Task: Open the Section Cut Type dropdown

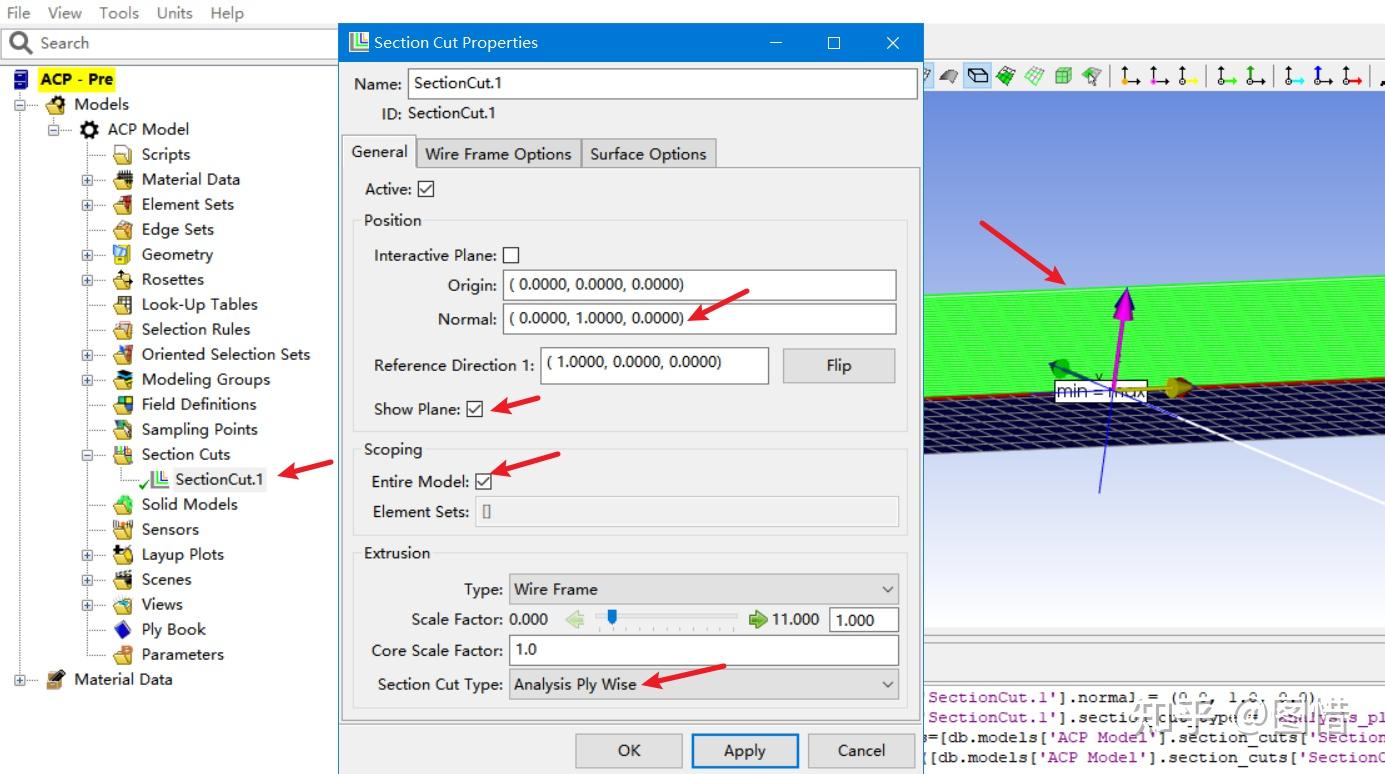Action: (704, 685)
